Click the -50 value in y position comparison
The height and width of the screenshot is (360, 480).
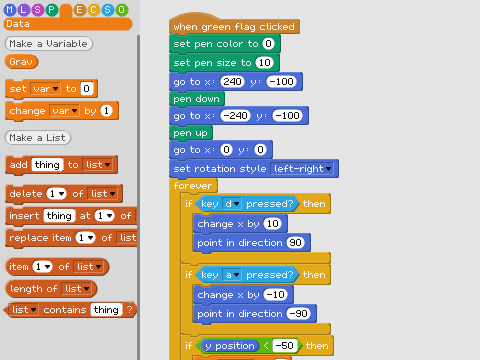click(285, 346)
